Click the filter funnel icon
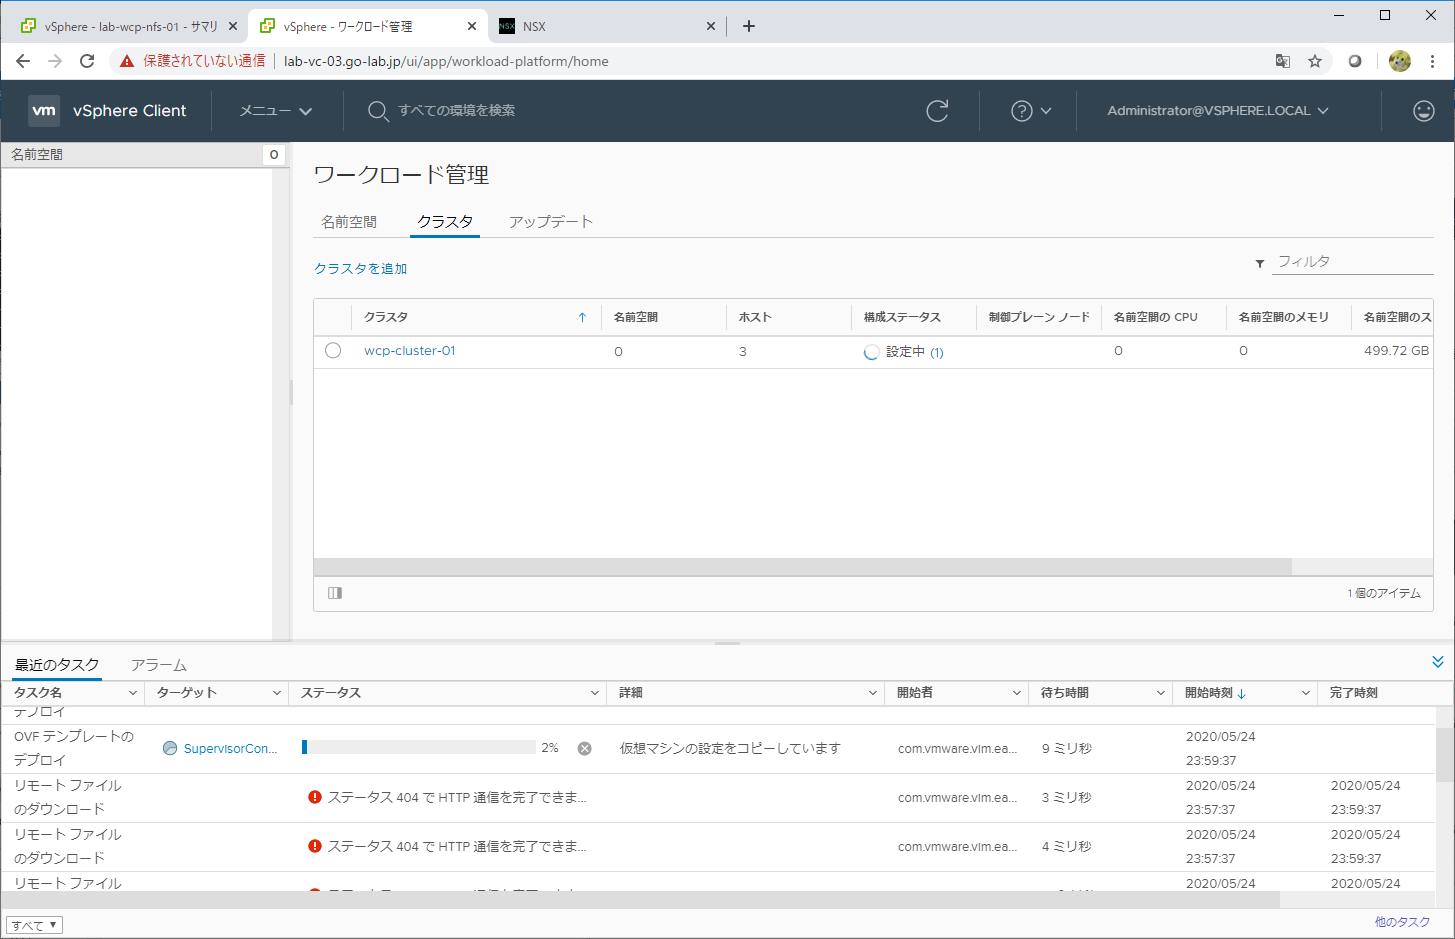Screen dimensions: 1455x939 pos(1260,263)
